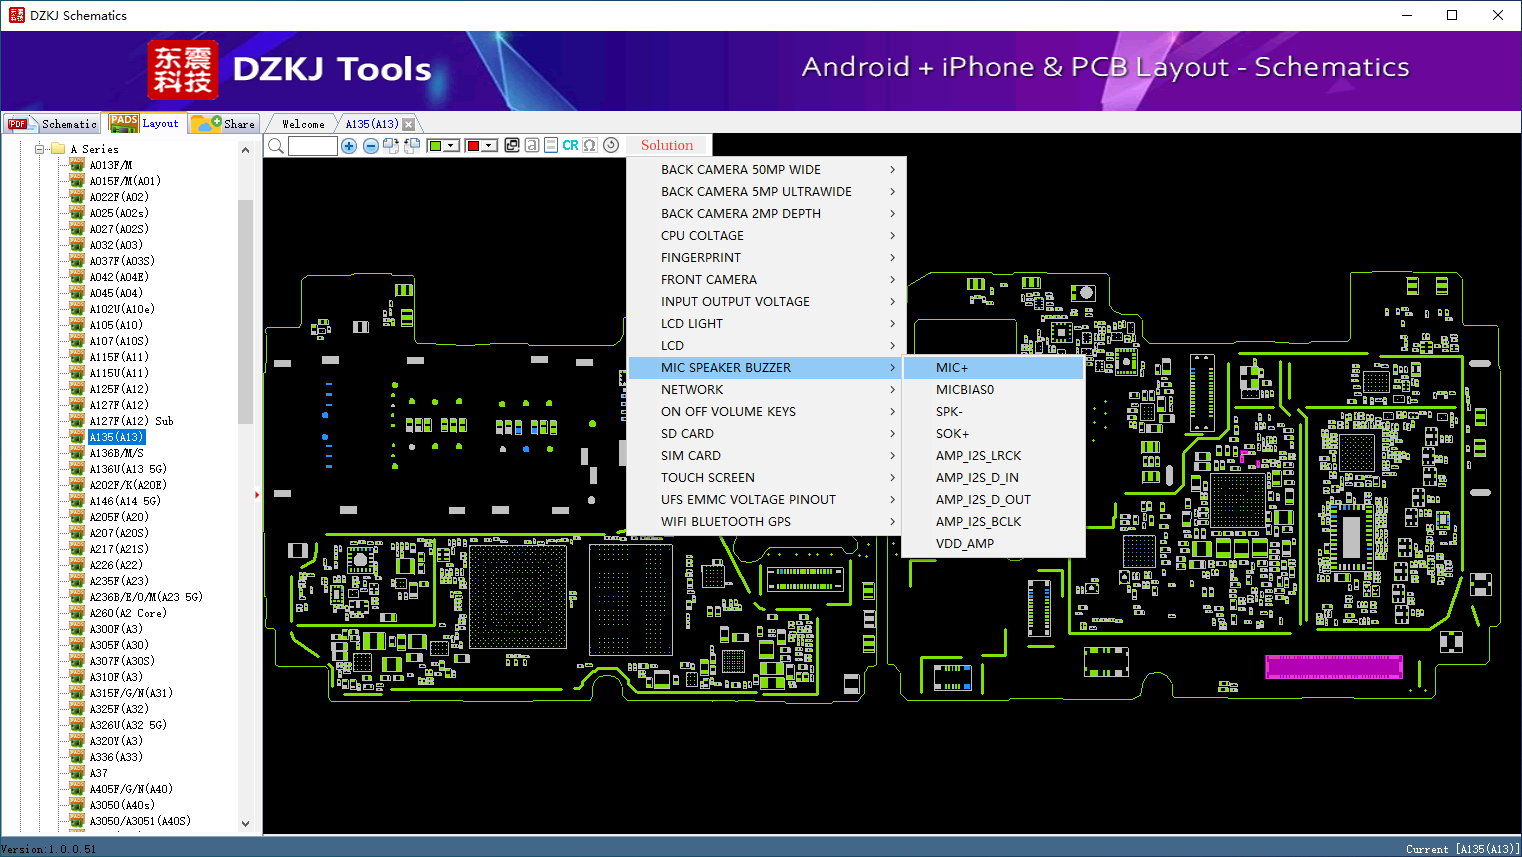1522x857 pixels.
Task: Click the blue minus zoom-out icon
Action: (371, 146)
